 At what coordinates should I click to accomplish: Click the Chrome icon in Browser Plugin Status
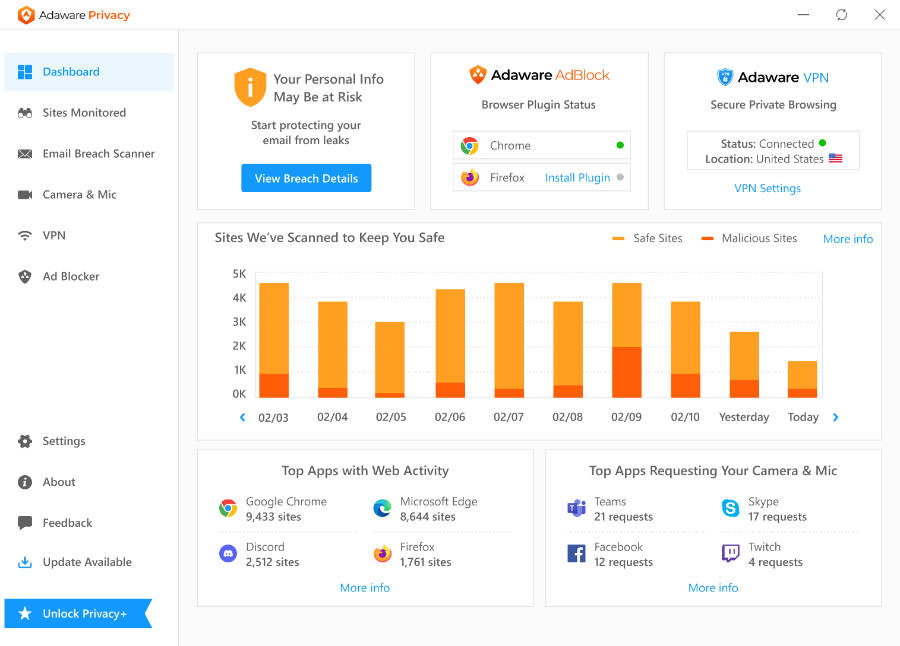click(x=468, y=145)
